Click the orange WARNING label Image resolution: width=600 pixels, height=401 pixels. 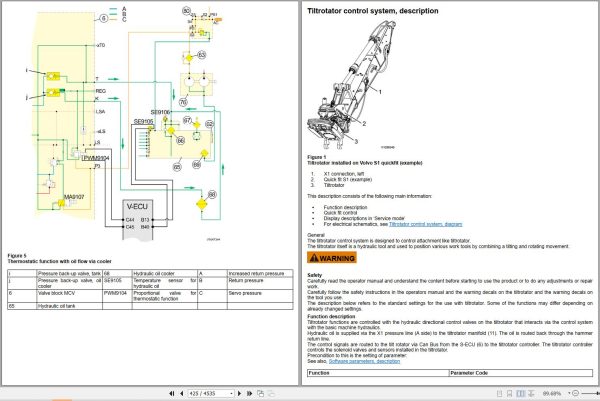(332, 258)
